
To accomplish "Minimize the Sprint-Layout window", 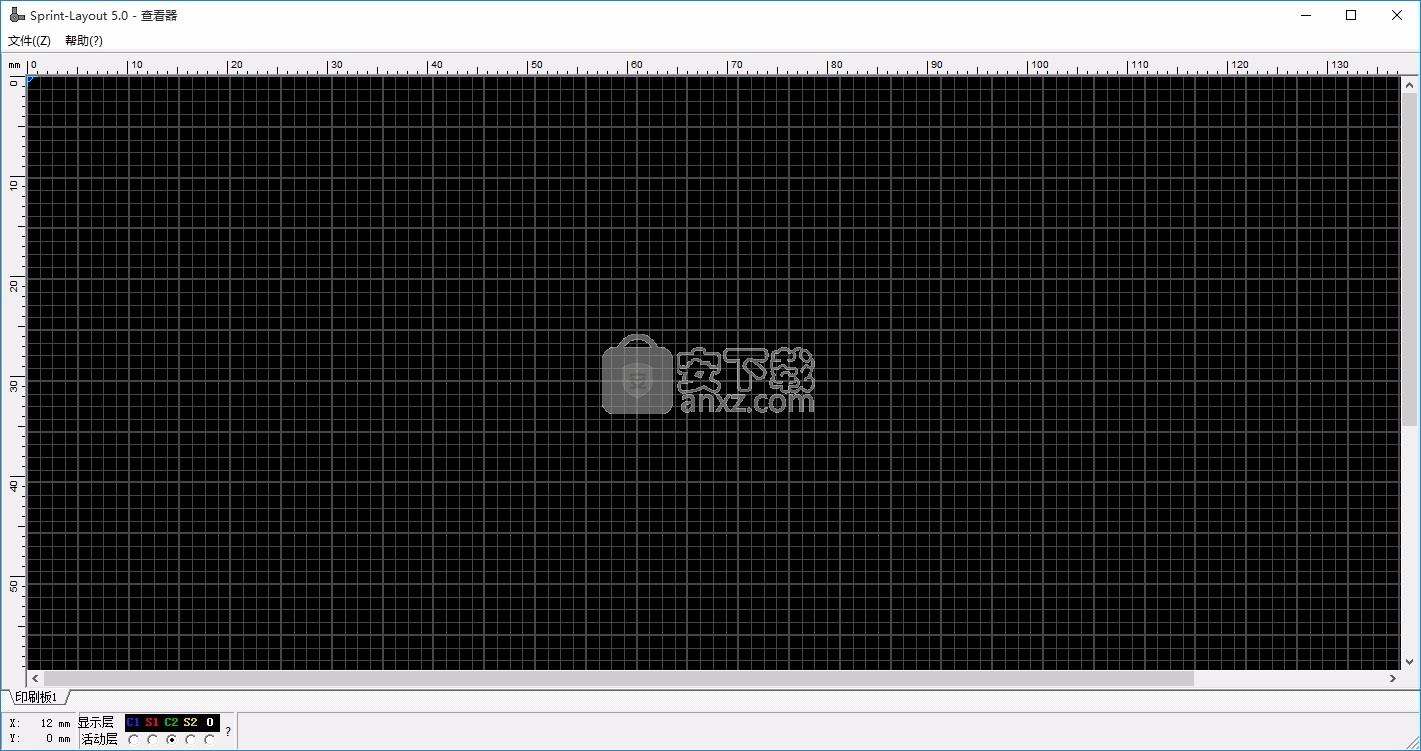I will [1306, 15].
